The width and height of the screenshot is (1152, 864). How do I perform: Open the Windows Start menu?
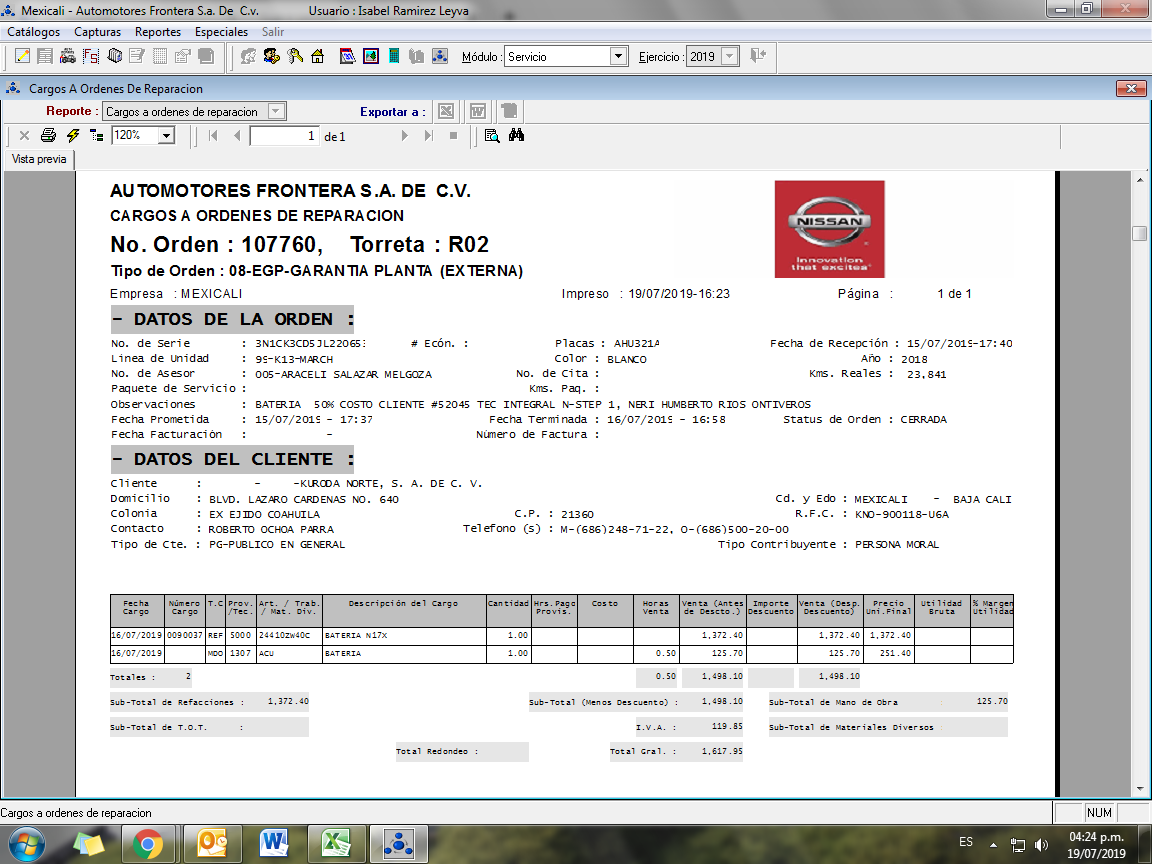click(26, 843)
